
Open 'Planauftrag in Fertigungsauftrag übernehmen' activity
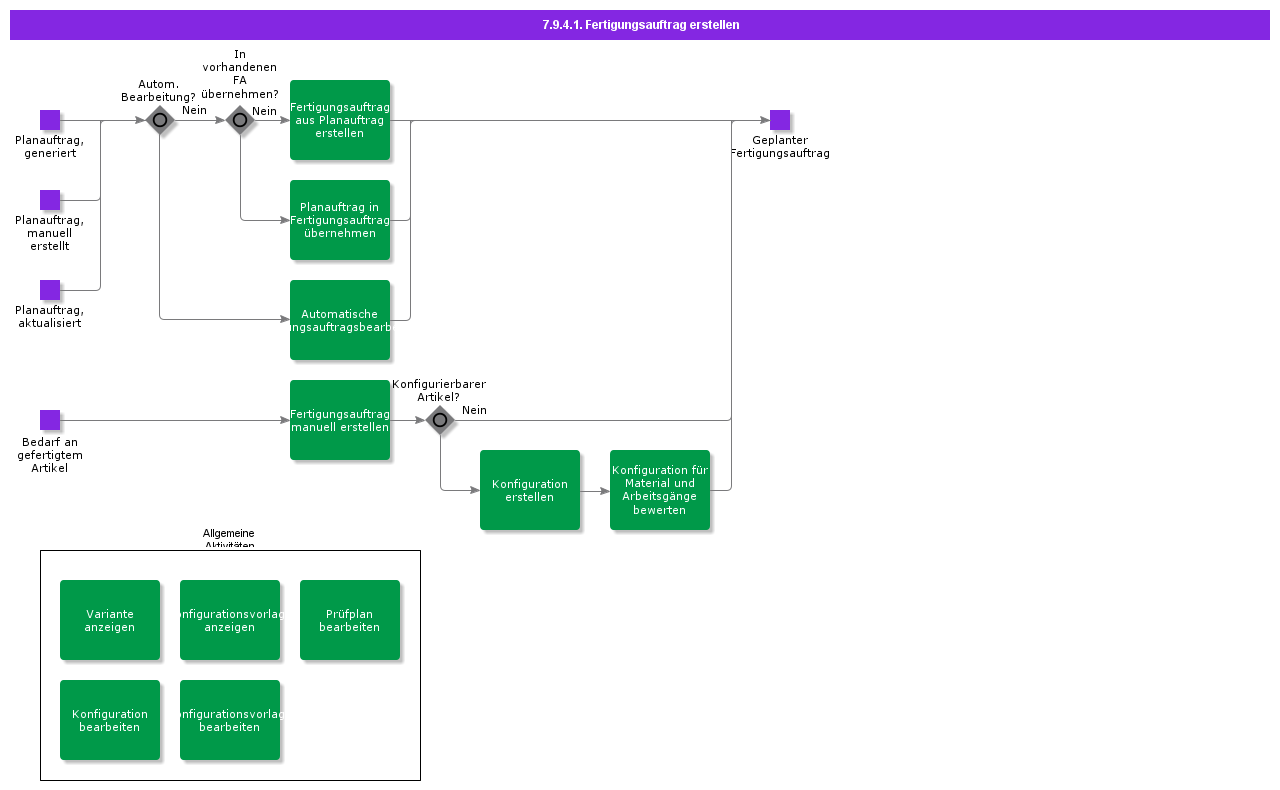click(340, 220)
